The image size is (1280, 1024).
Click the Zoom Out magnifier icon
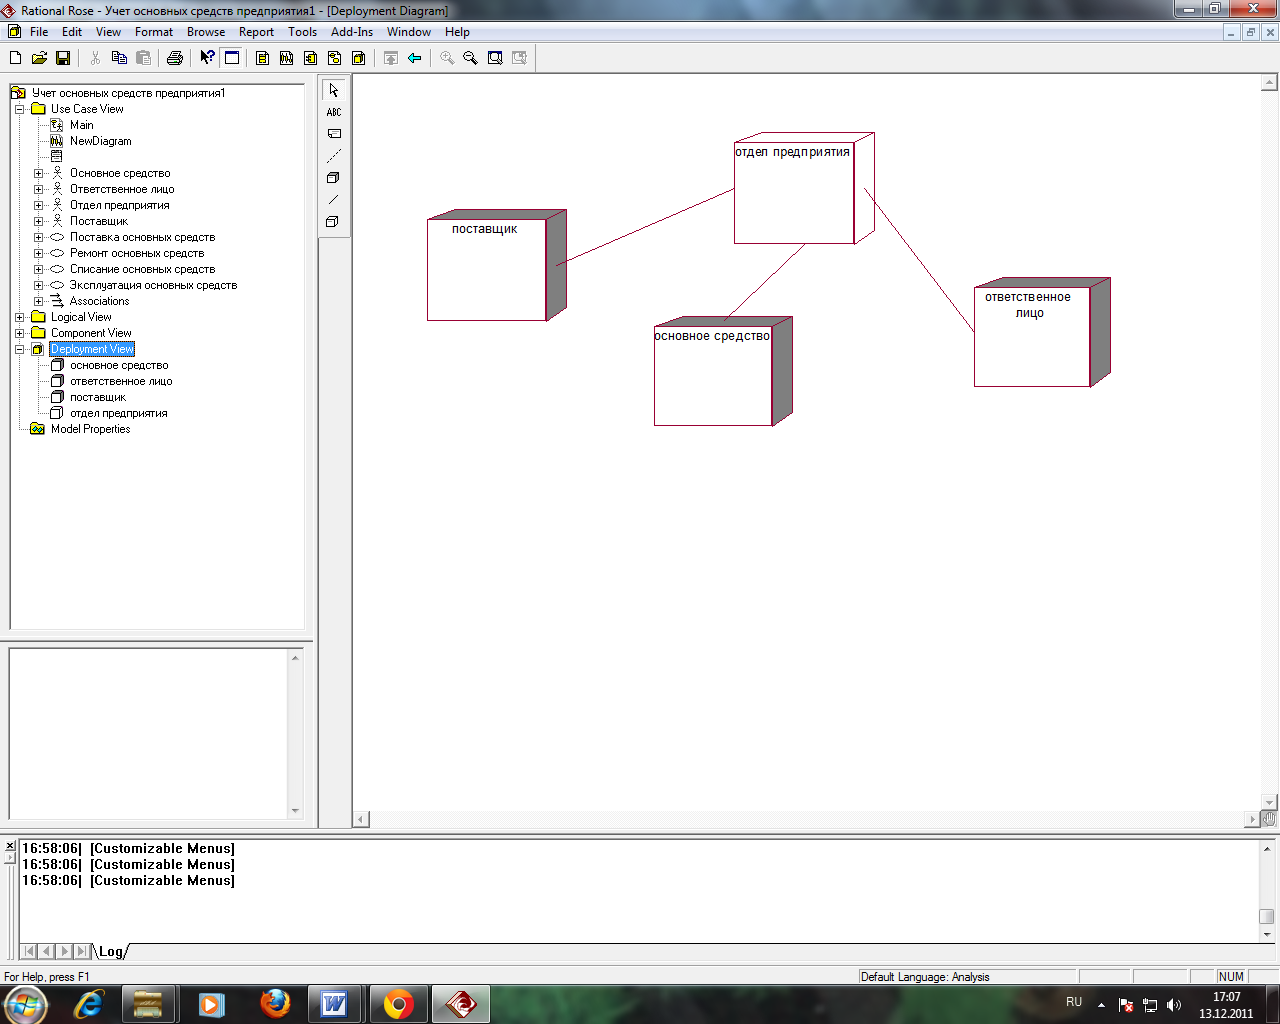(x=471, y=58)
